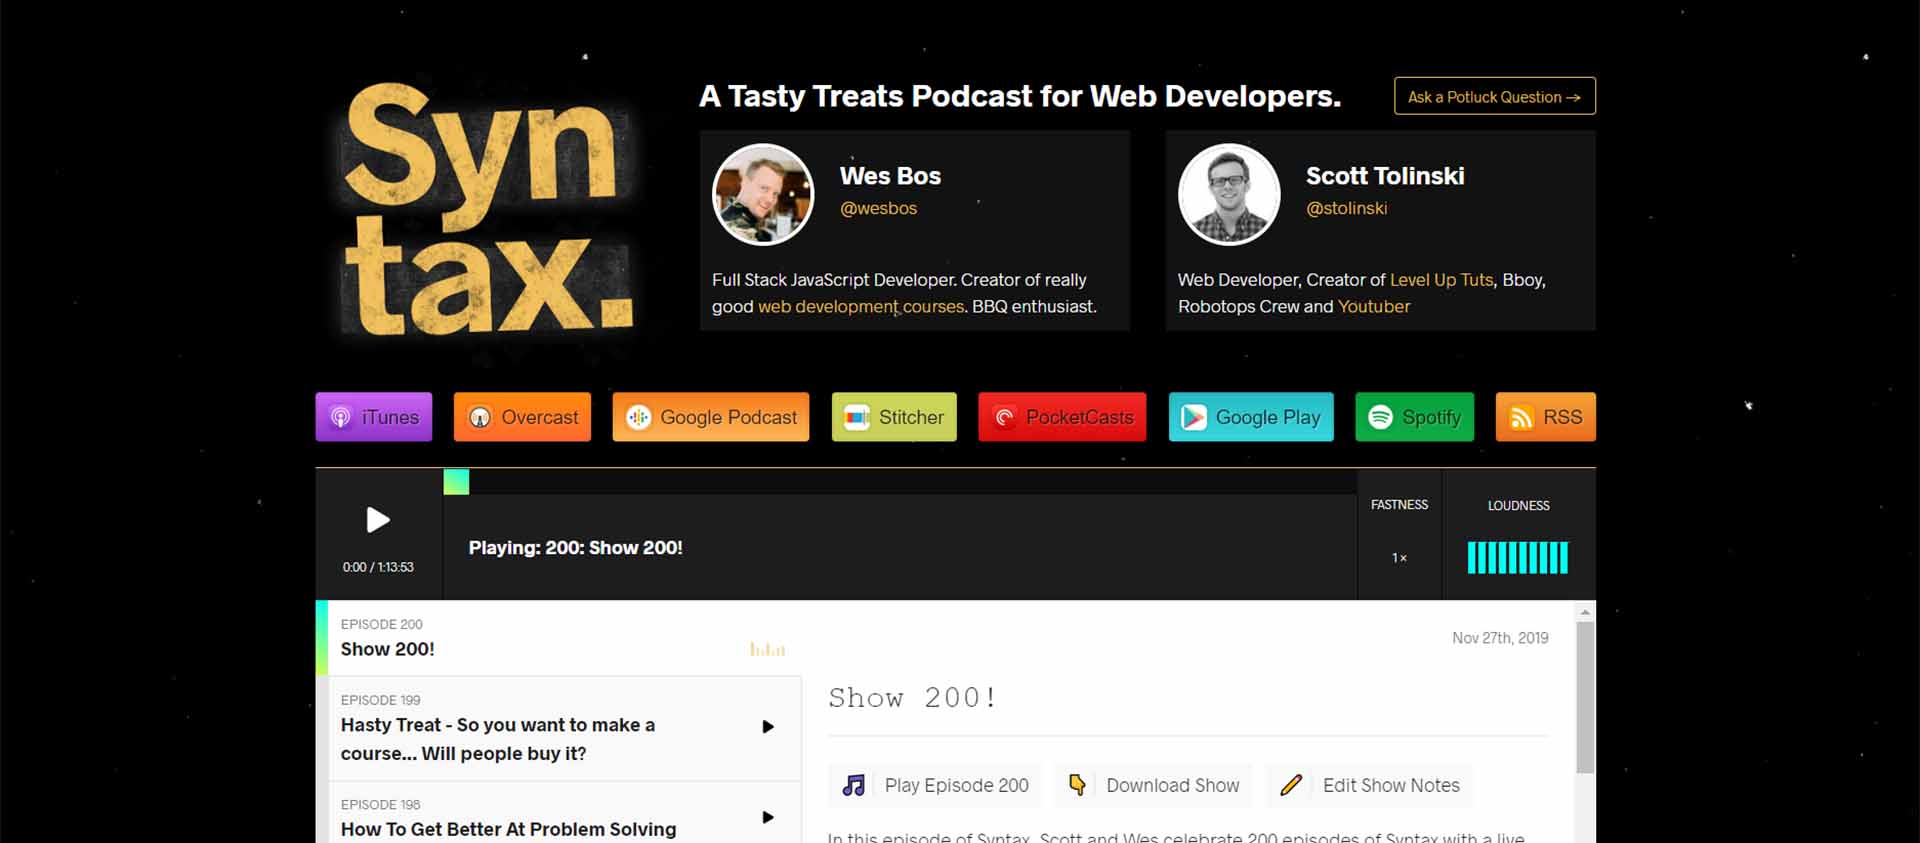The height and width of the screenshot is (843, 1920).
Task: Click the scrollbar up arrow
Action: coord(1585,611)
